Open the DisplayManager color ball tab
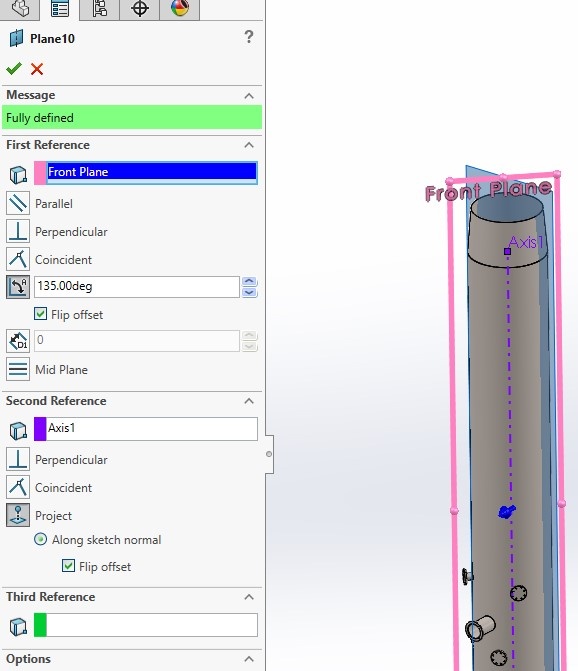 pos(180,9)
